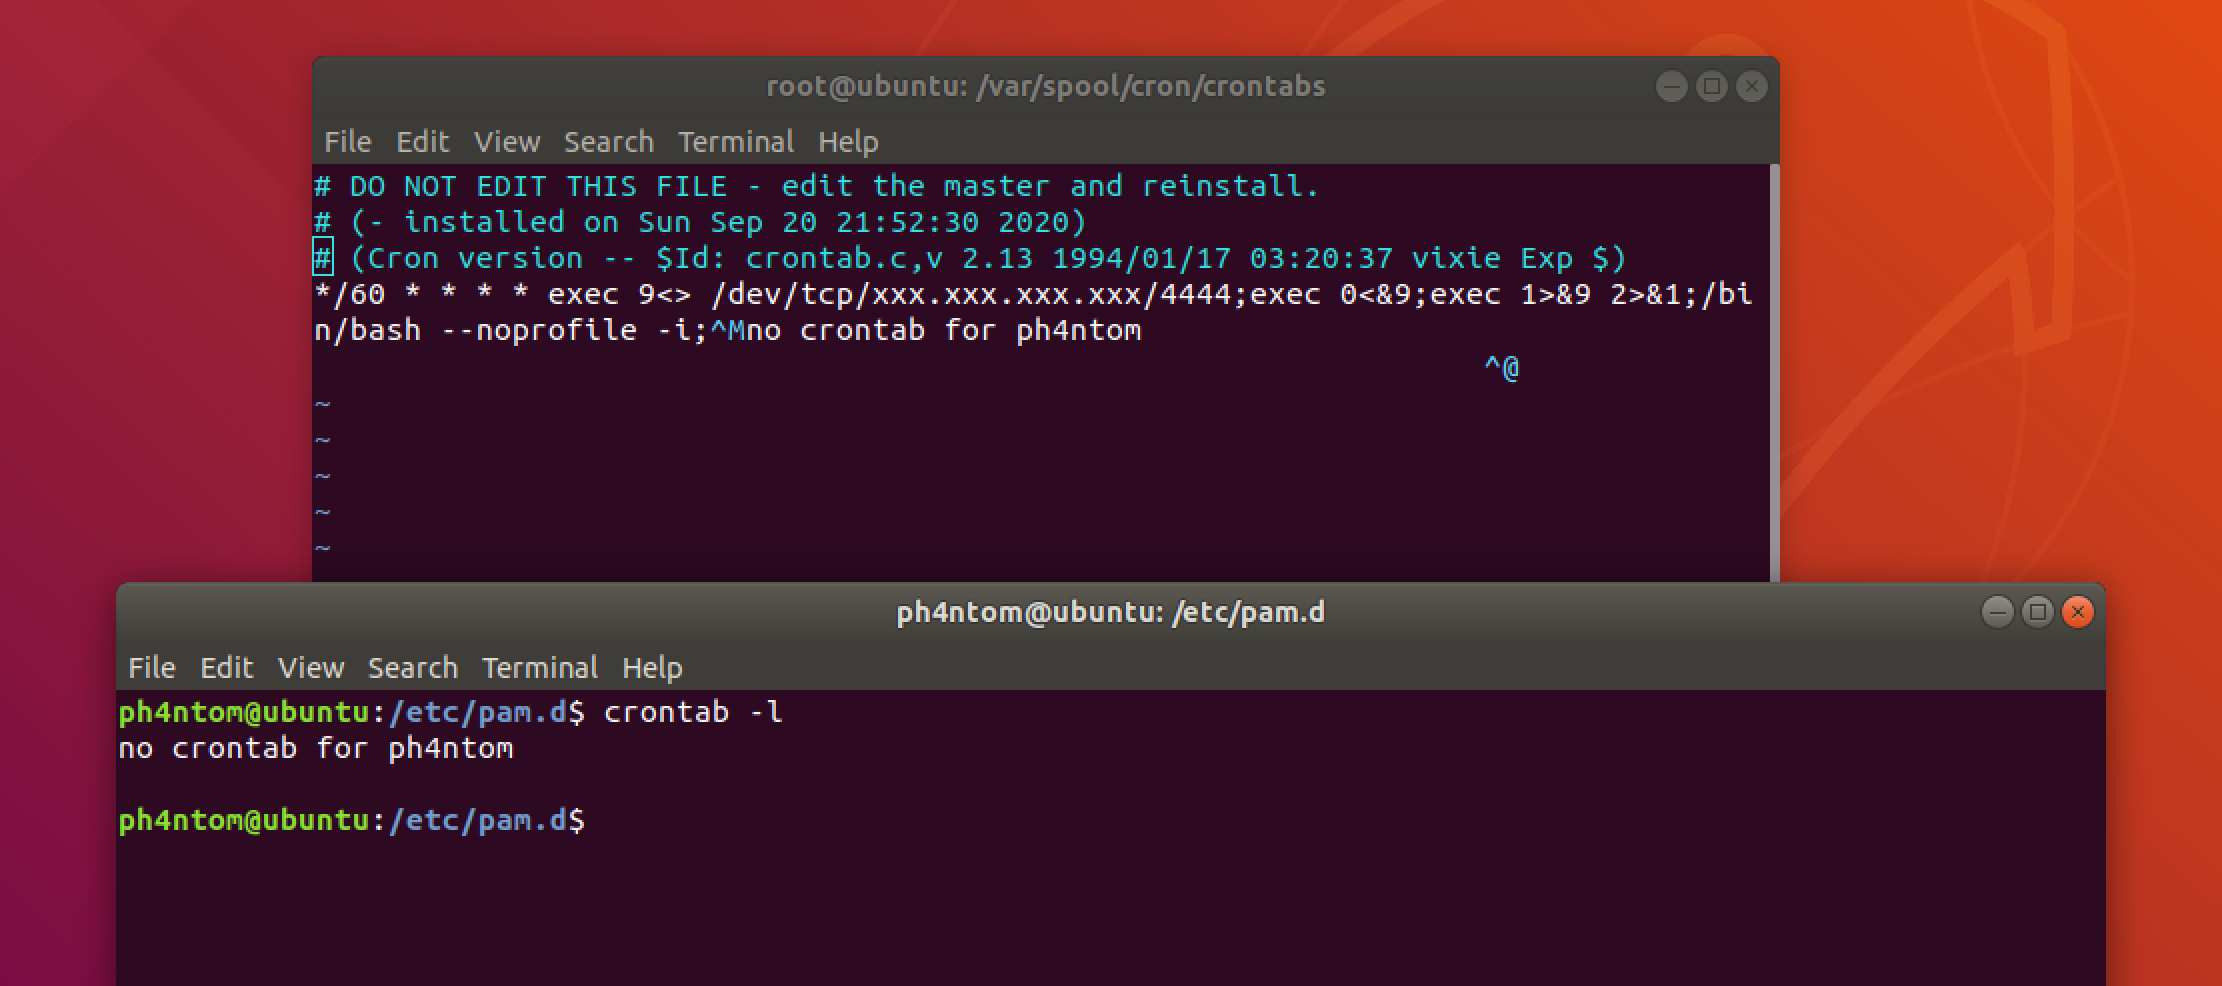Click the 'Cron version' comment line

point(970,258)
